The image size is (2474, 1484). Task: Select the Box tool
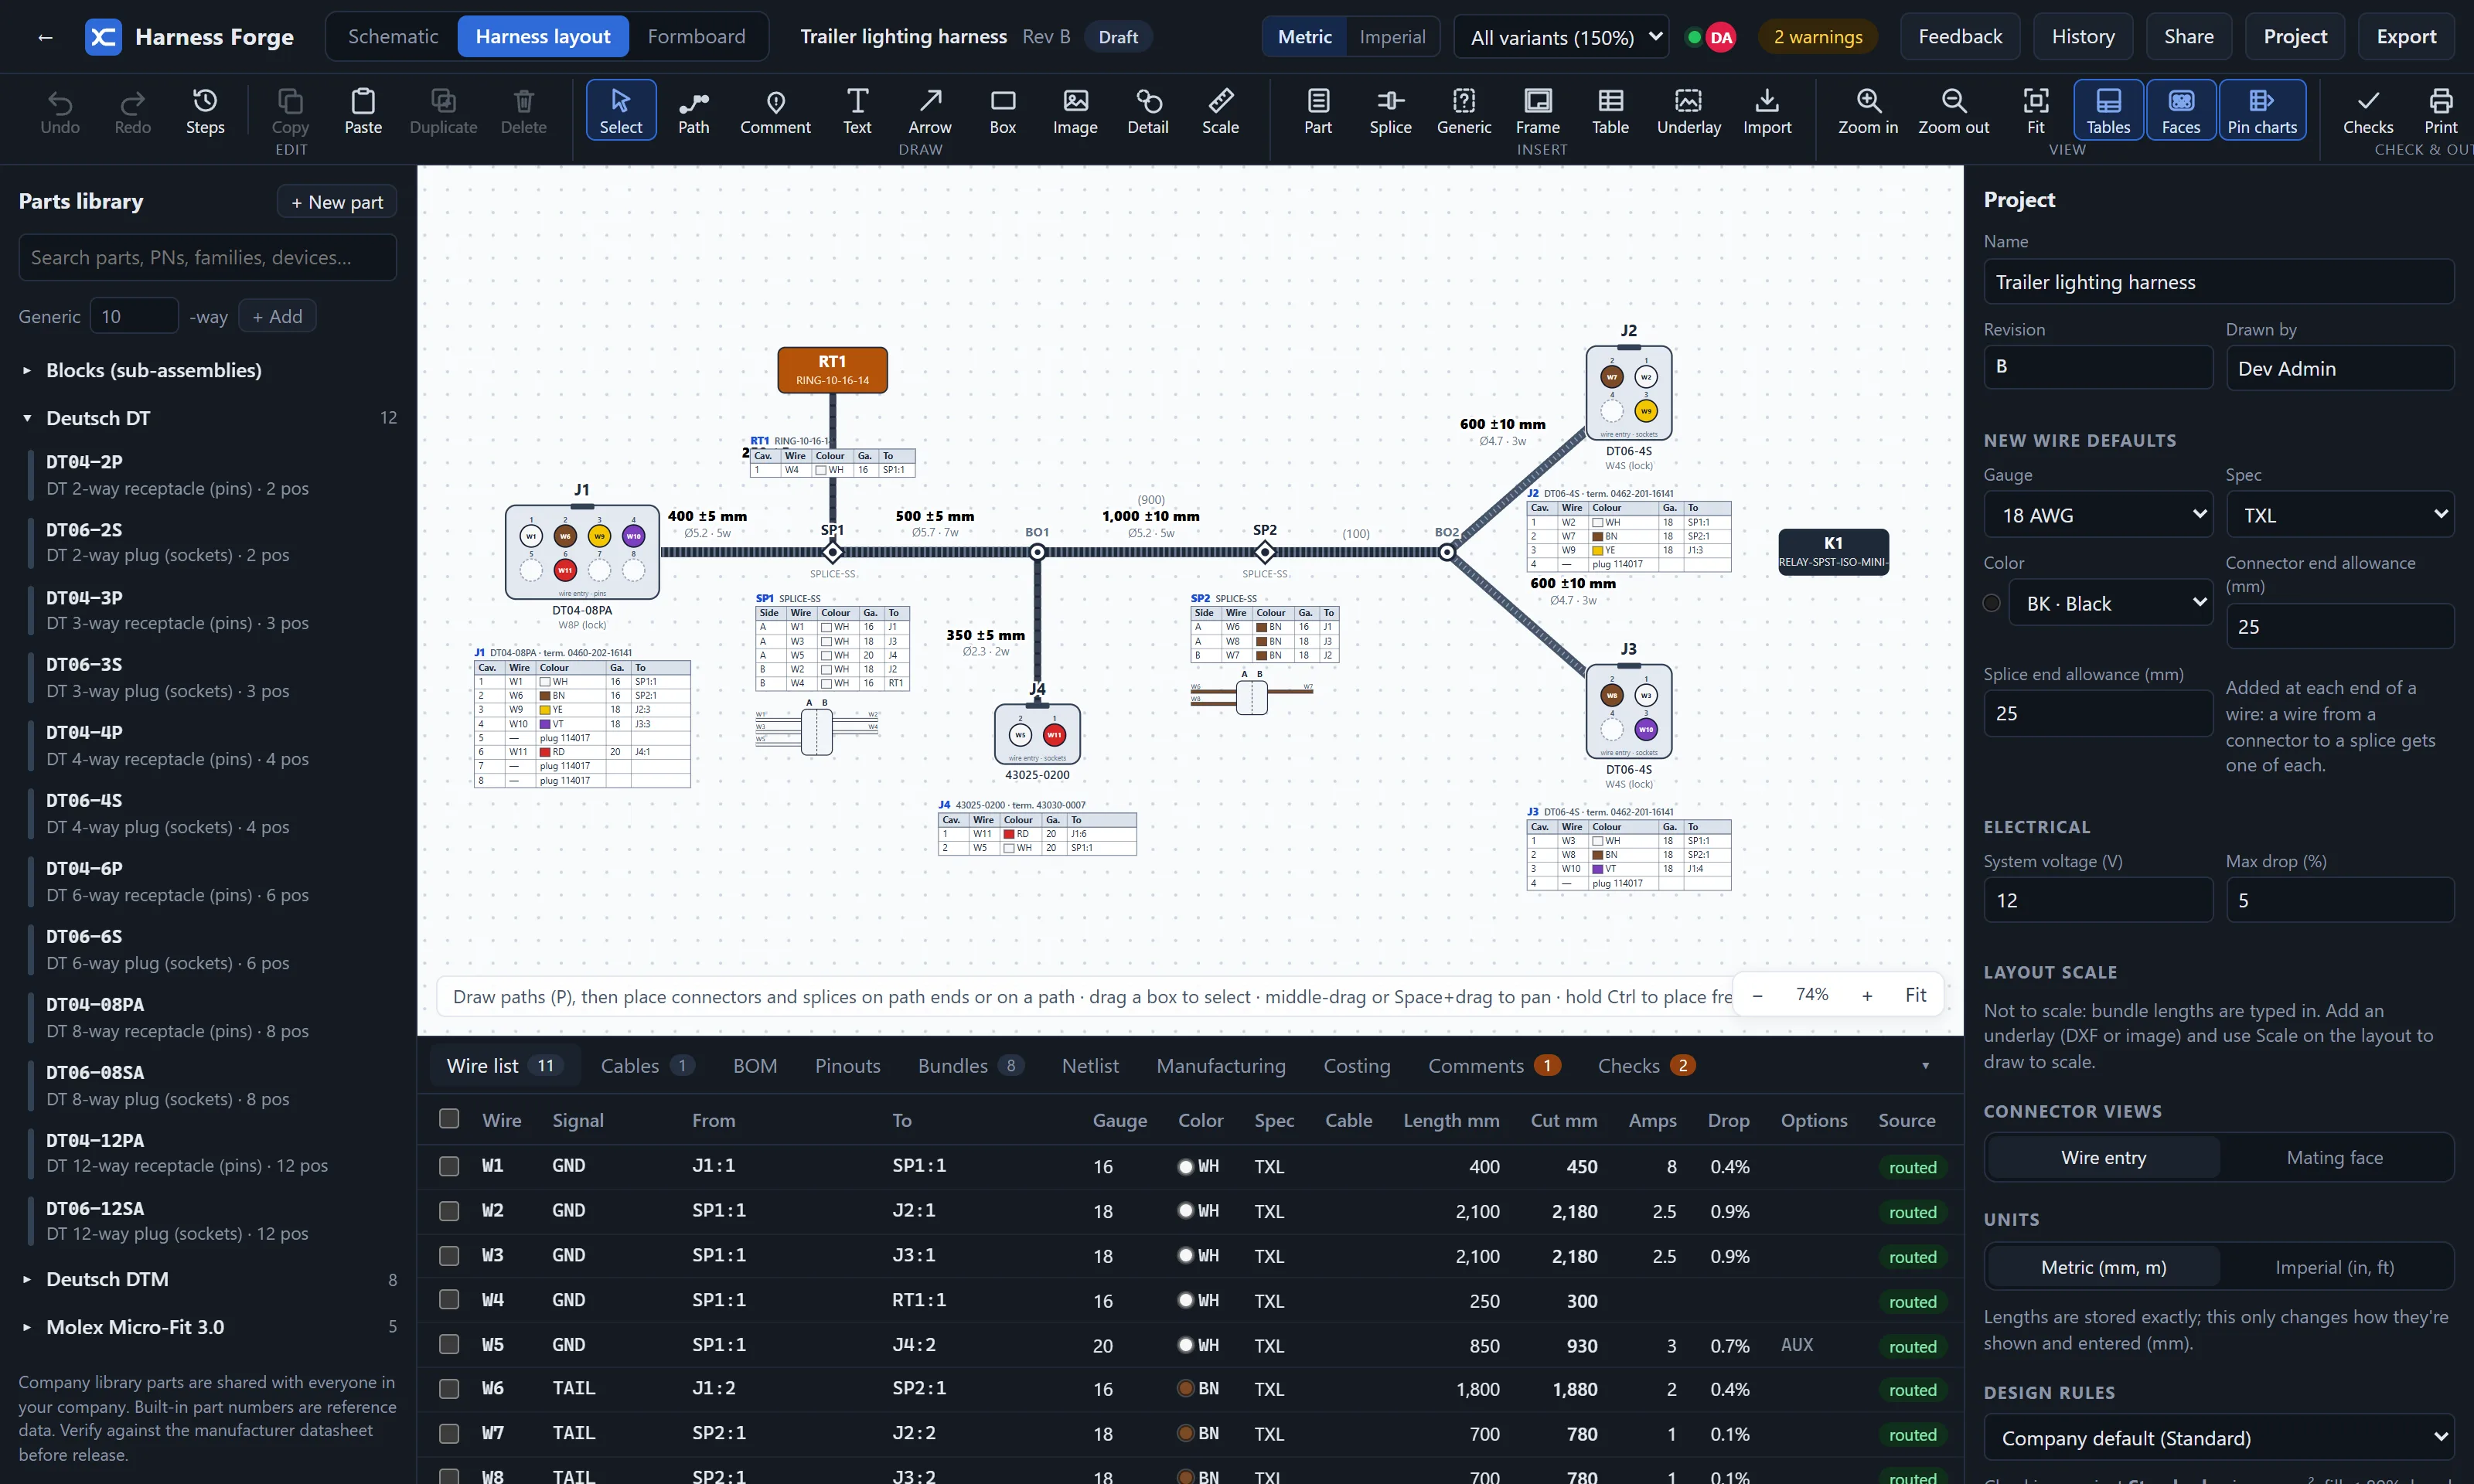[x=1002, y=110]
